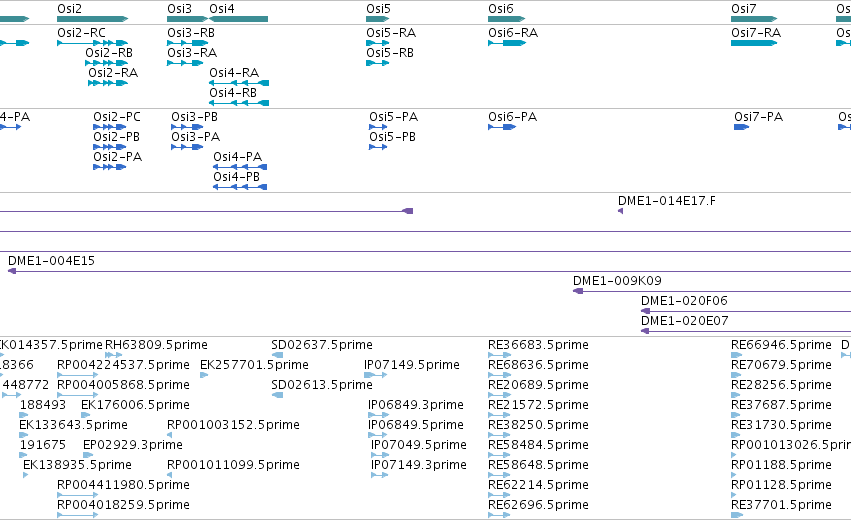Viewport: 851px width, 520px height.
Task: Open the Osi4-PA protein label
Action: 237,157
